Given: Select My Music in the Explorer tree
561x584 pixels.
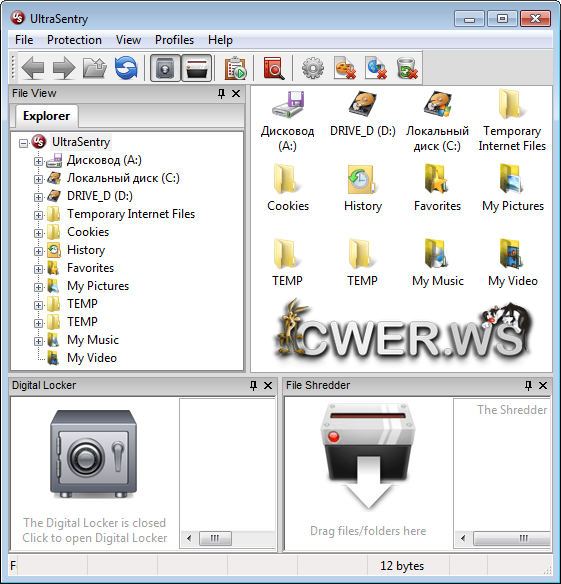Looking at the screenshot, I should pos(93,340).
